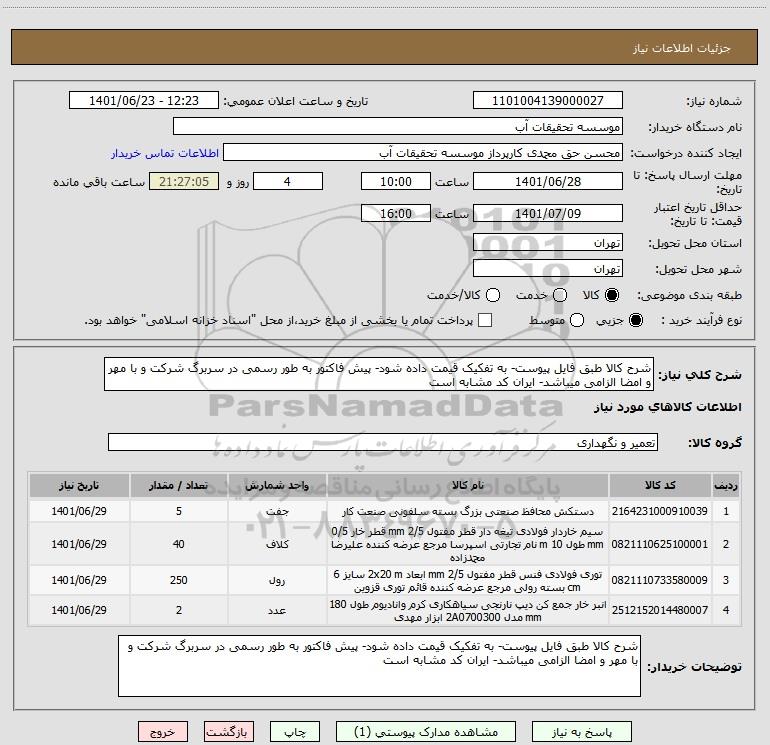The image size is (770, 745).
Task: Click the date 1401/06/29 in row 1
Action: pos(79,511)
